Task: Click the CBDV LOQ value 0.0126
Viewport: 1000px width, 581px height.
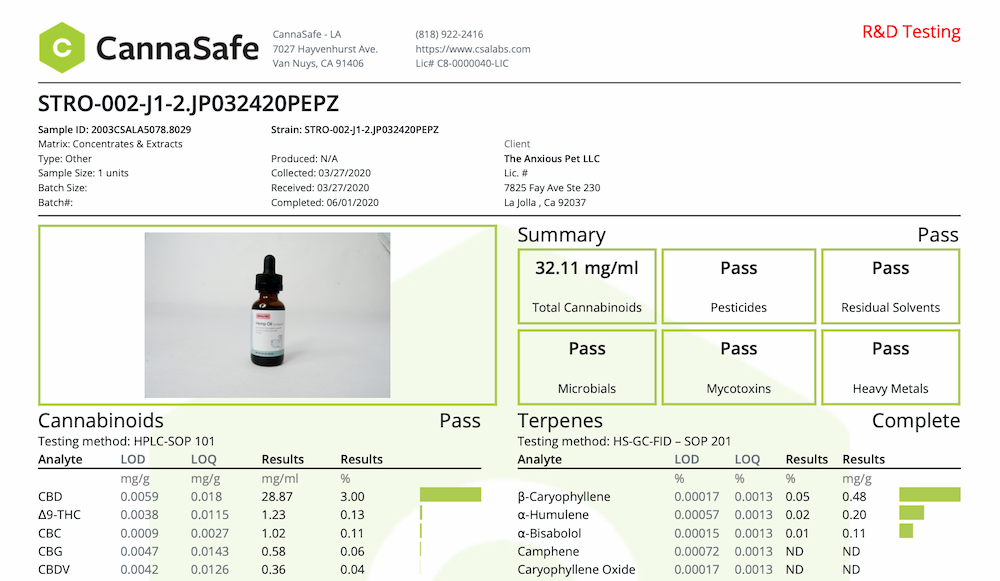Action: click(x=210, y=570)
